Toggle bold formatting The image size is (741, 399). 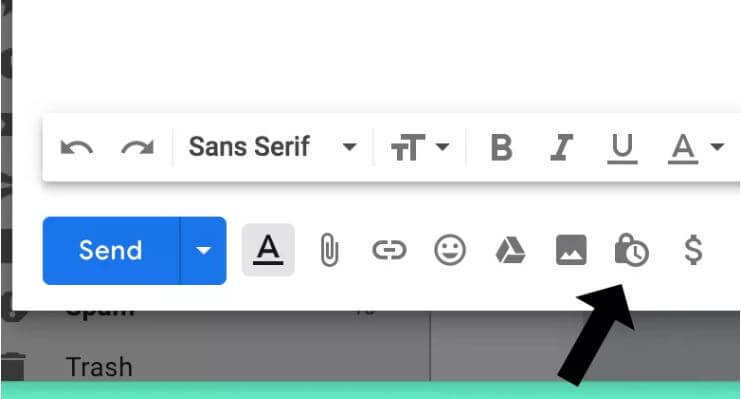501,147
